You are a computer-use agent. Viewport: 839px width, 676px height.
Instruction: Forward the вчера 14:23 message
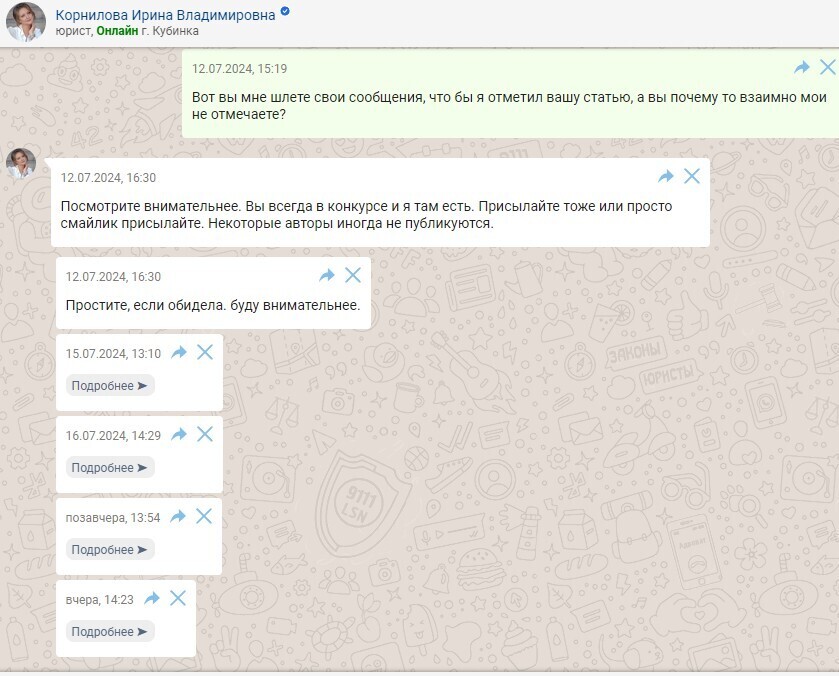tap(152, 598)
